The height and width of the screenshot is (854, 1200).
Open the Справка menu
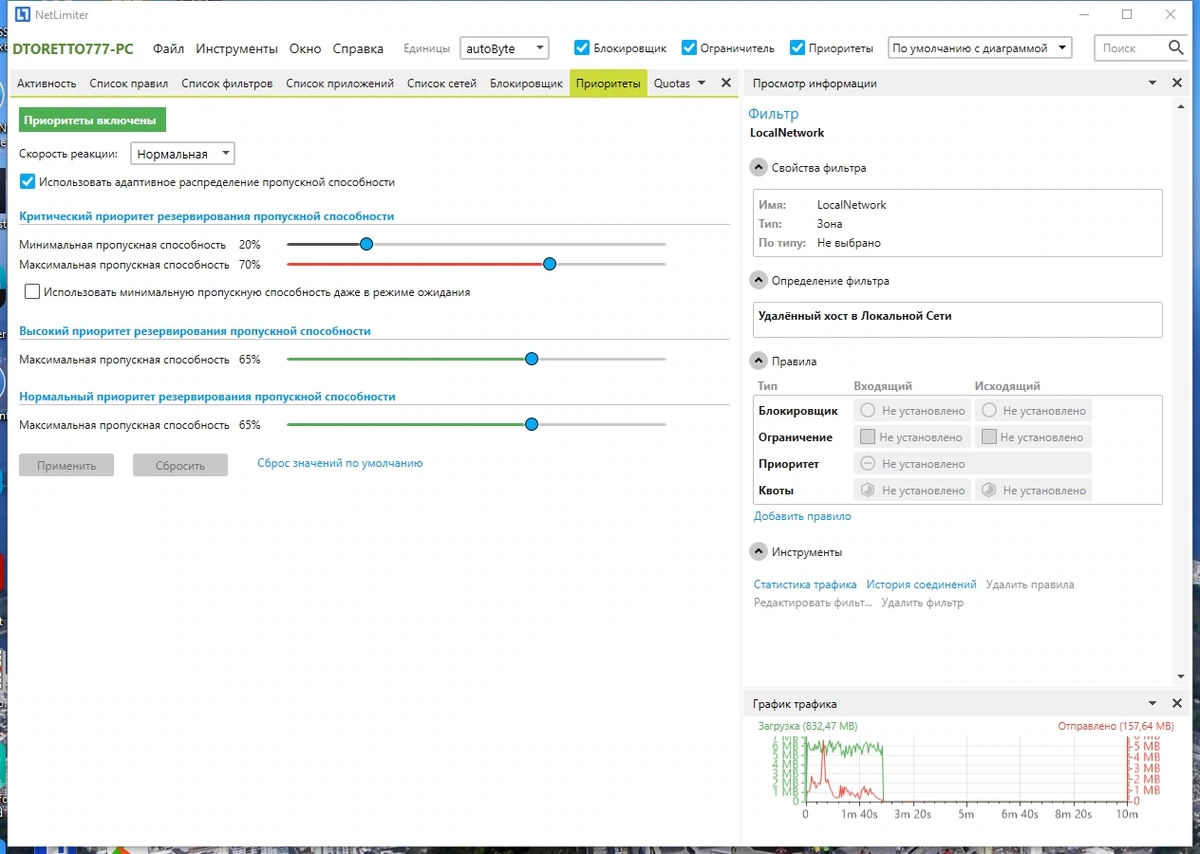[x=358, y=48]
